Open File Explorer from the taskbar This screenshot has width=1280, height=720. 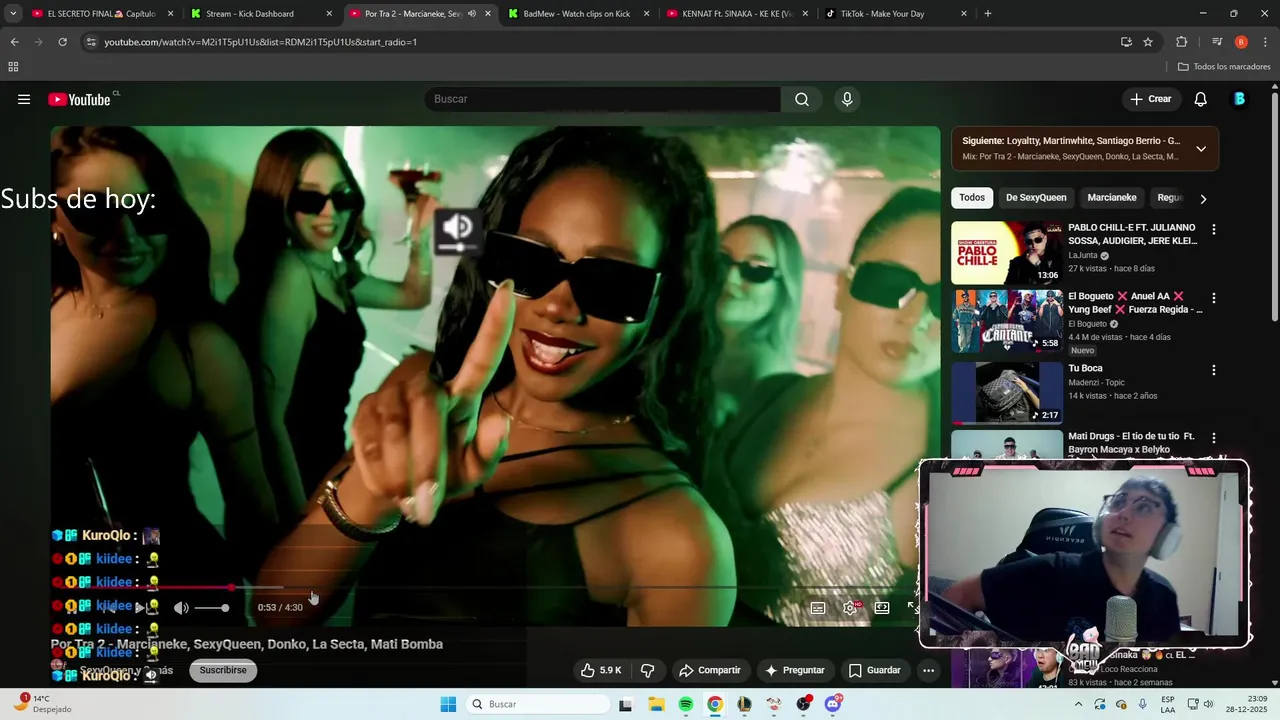tap(656, 704)
